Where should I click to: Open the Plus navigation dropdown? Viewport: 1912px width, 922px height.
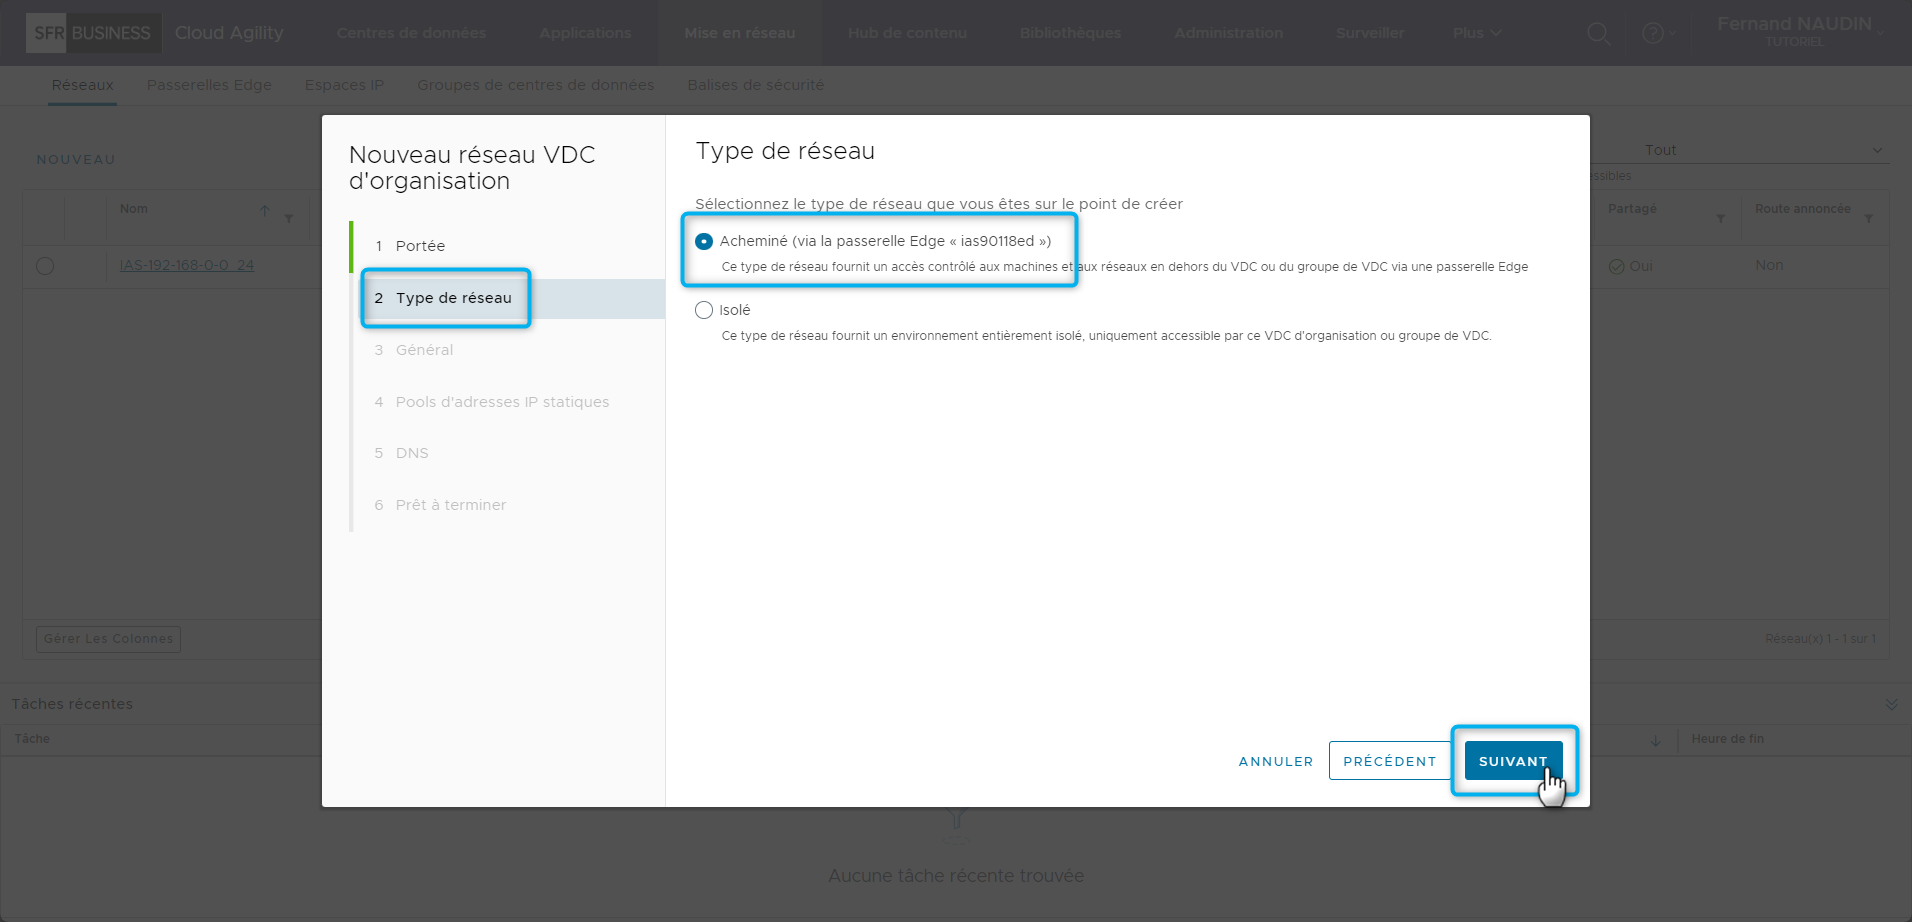click(x=1477, y=32)
